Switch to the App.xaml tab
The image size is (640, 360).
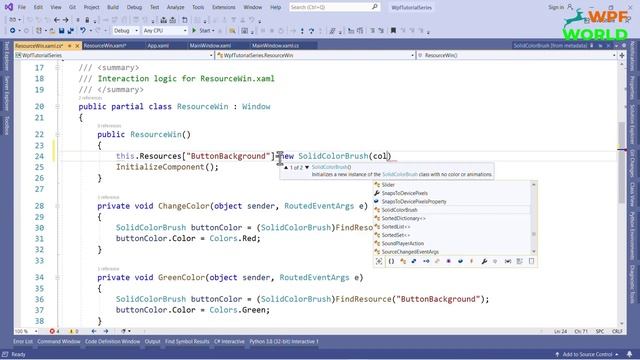[x=158, y=46]
